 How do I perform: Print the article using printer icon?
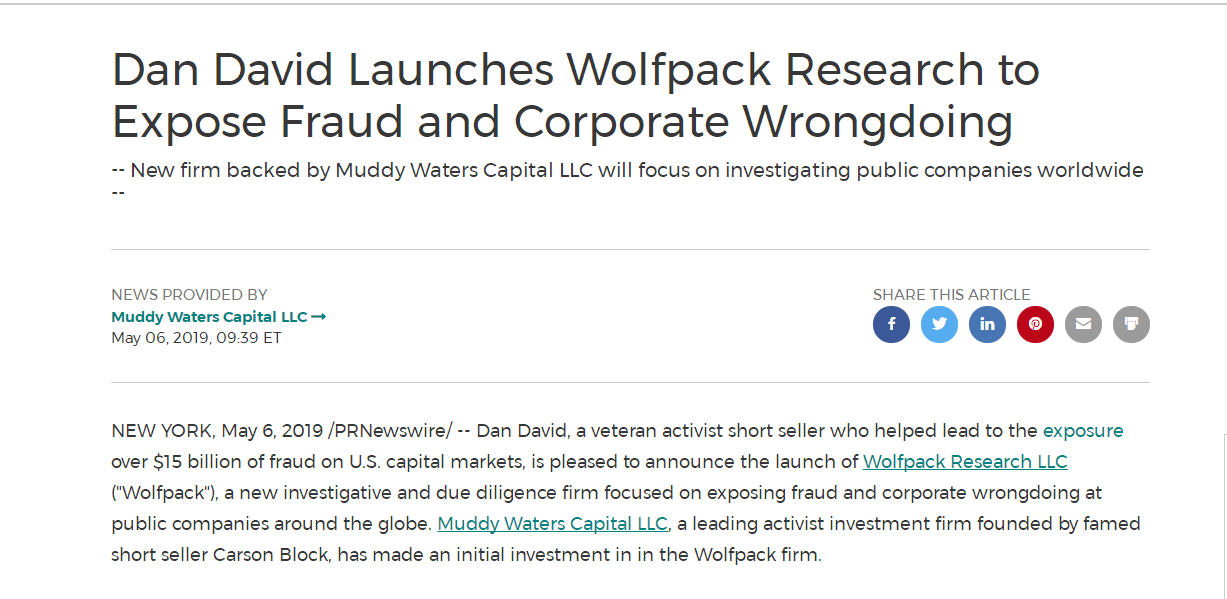click(1131, 324)
